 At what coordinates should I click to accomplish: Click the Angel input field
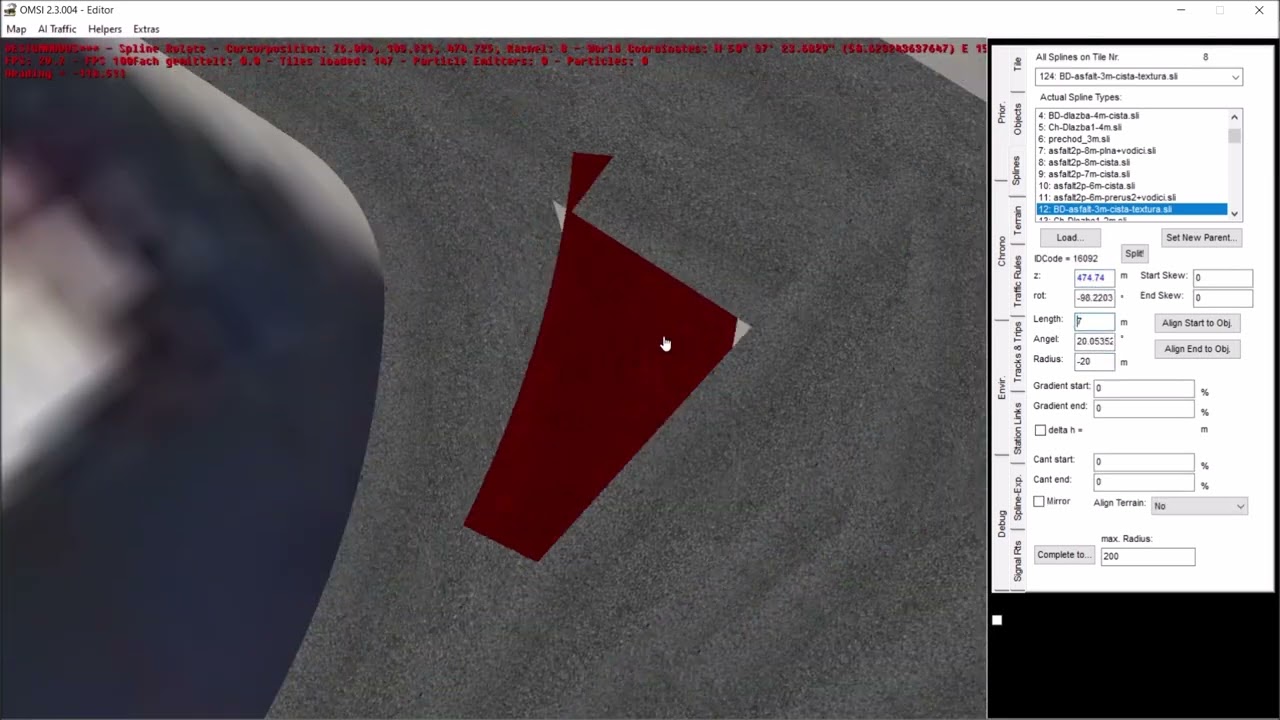coord(1094,341)
